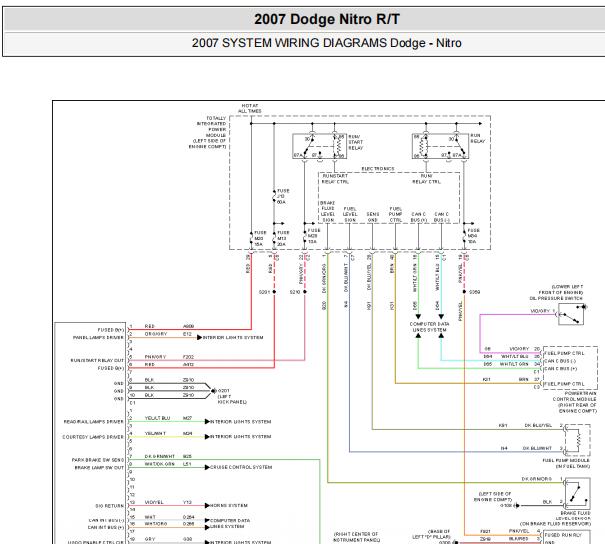This screenshot has height=544, width=605.
Task: Click "2007 SYSTEM WIRING DIAGRAMS Dodge - Nitro" subtitle
Action: (326, 42)
